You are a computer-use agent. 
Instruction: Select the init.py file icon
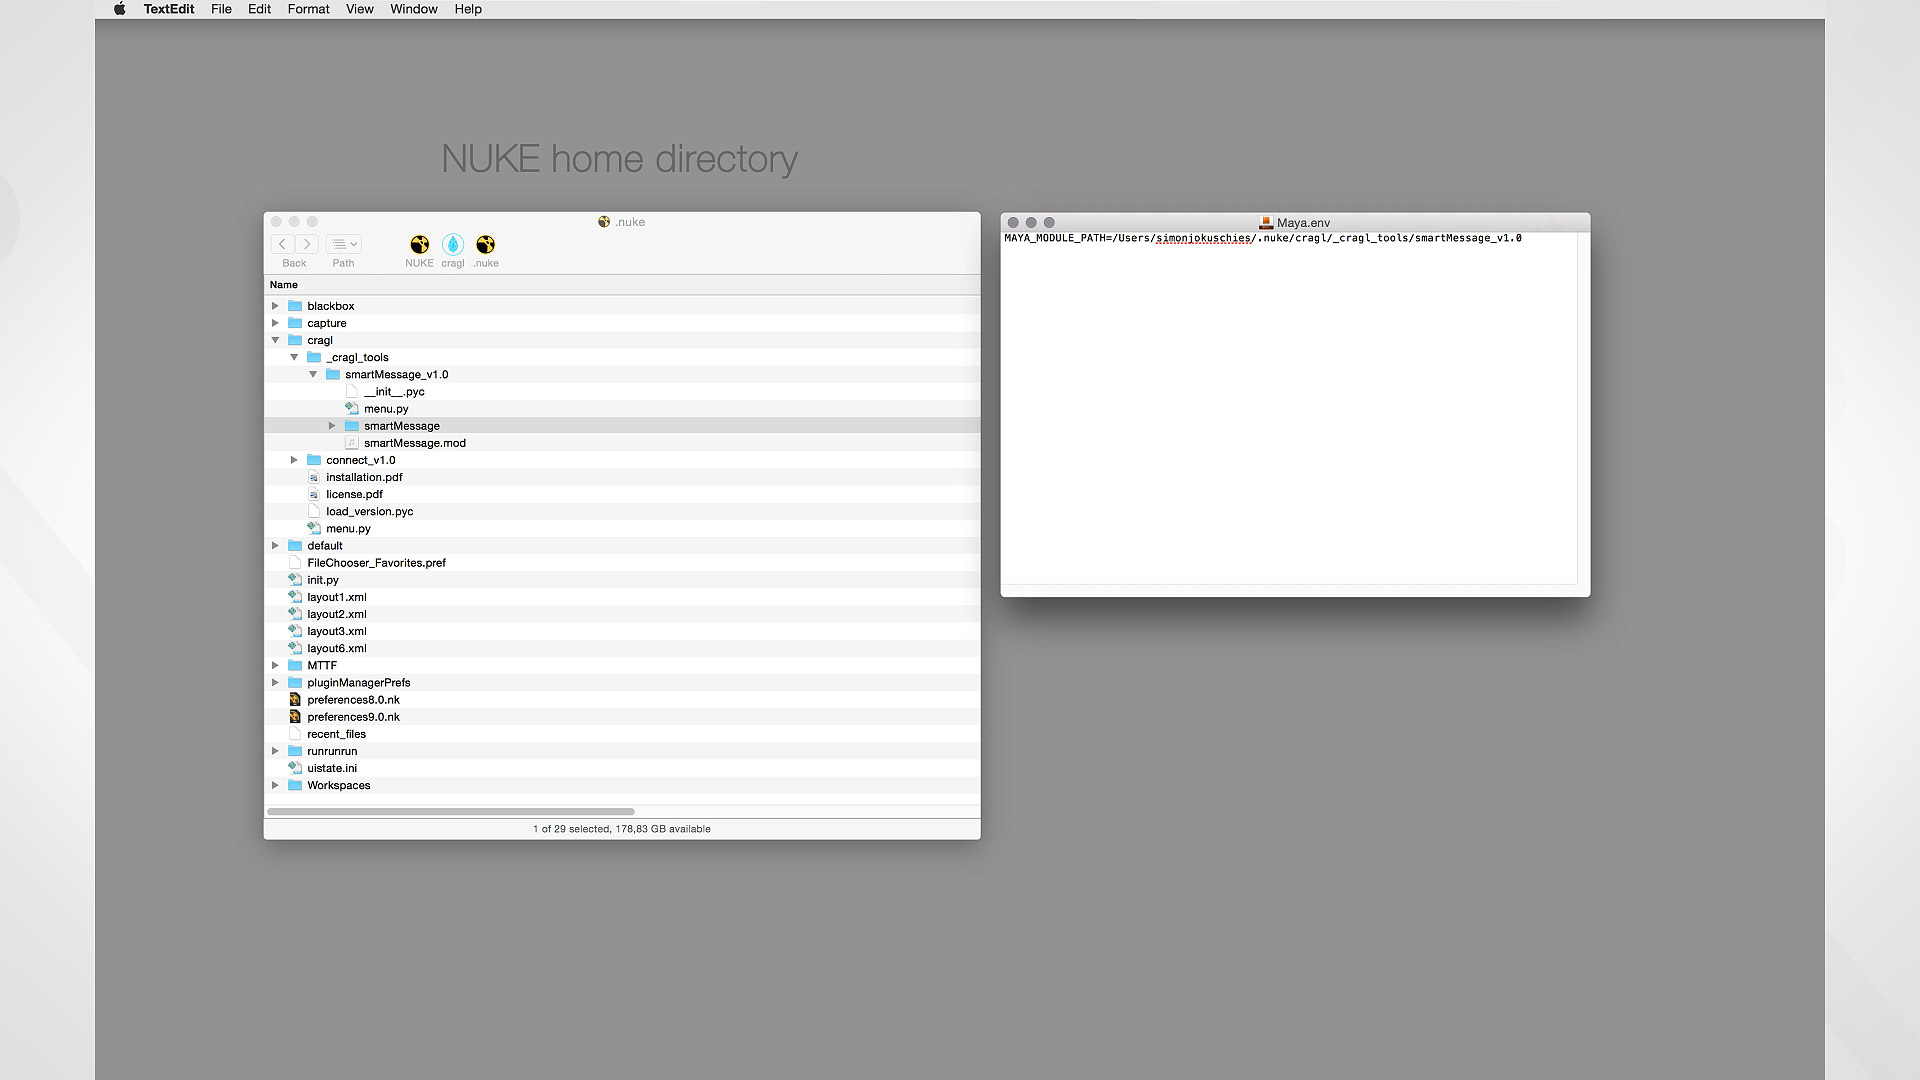click(295, 580)
